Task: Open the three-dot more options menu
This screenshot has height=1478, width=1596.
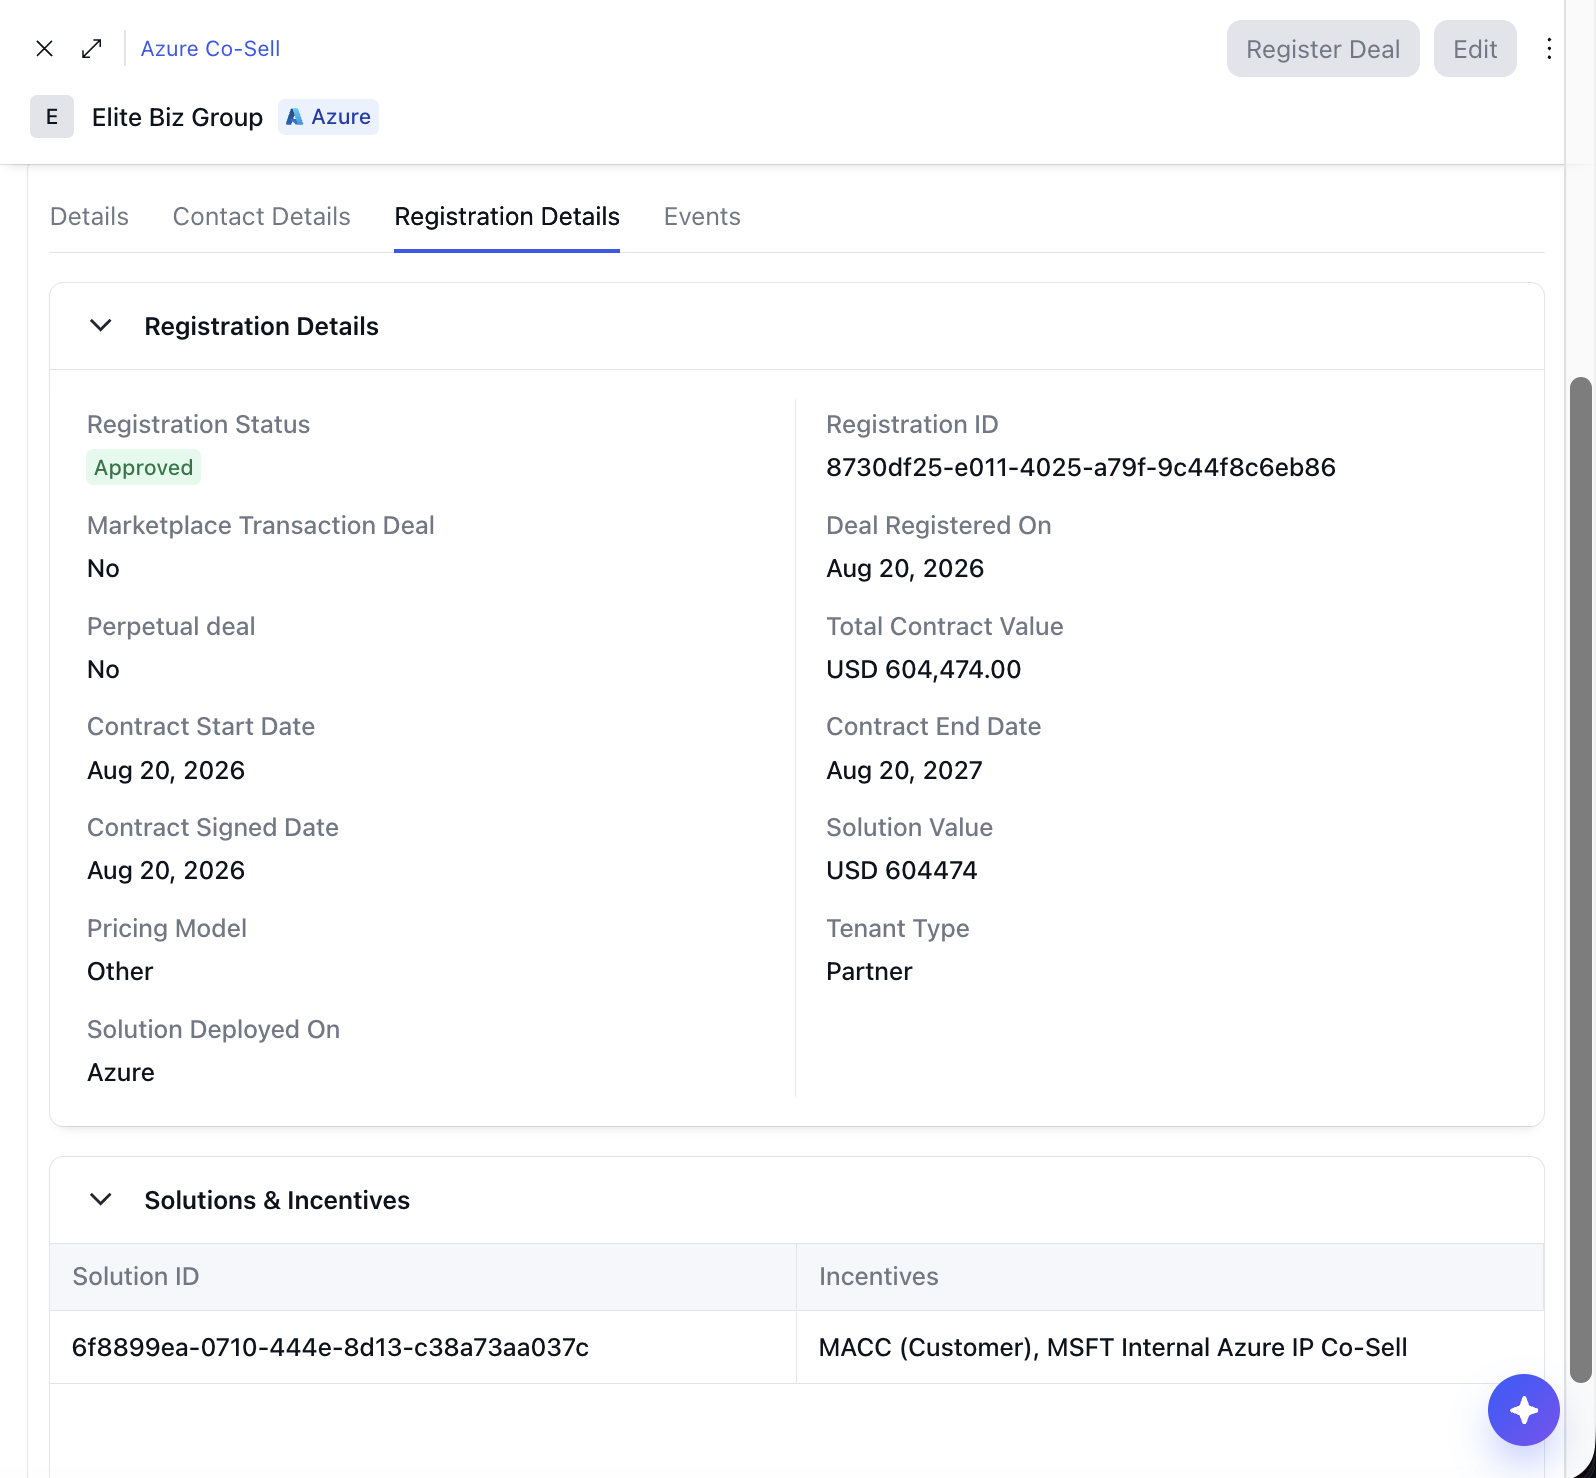Action: tap(1549, 49)
